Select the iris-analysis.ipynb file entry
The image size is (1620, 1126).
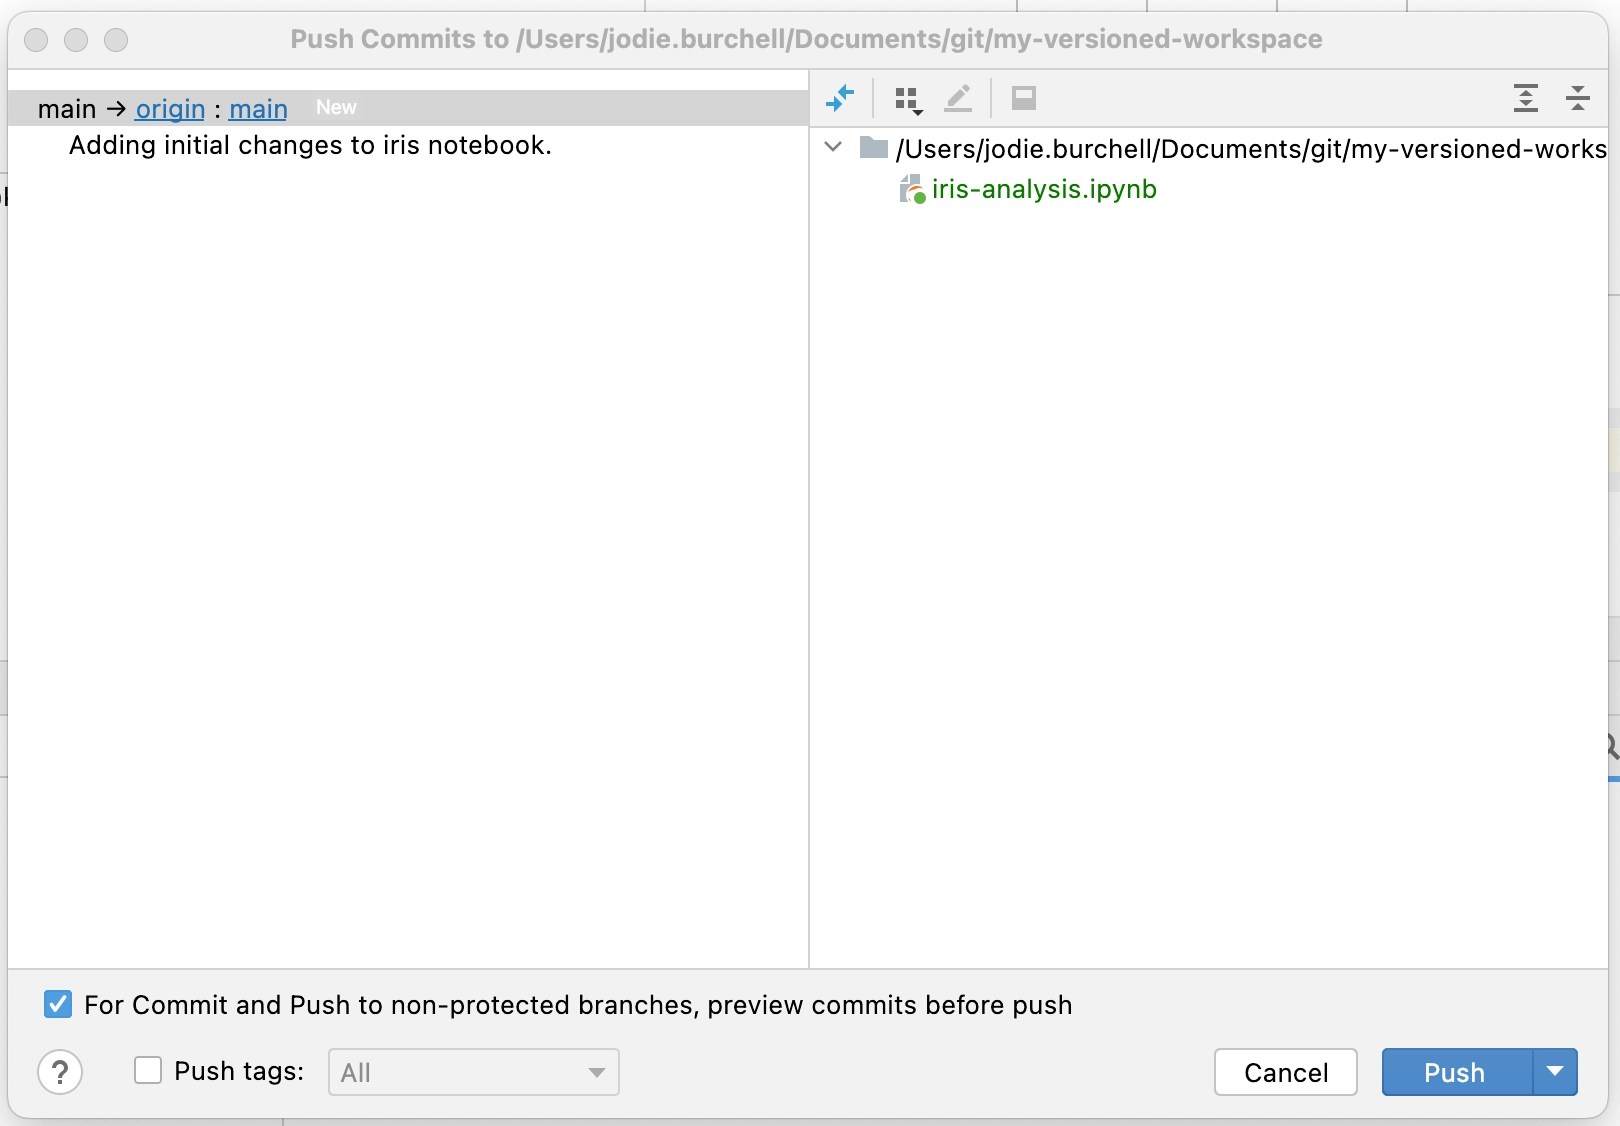click(1043, 189)
